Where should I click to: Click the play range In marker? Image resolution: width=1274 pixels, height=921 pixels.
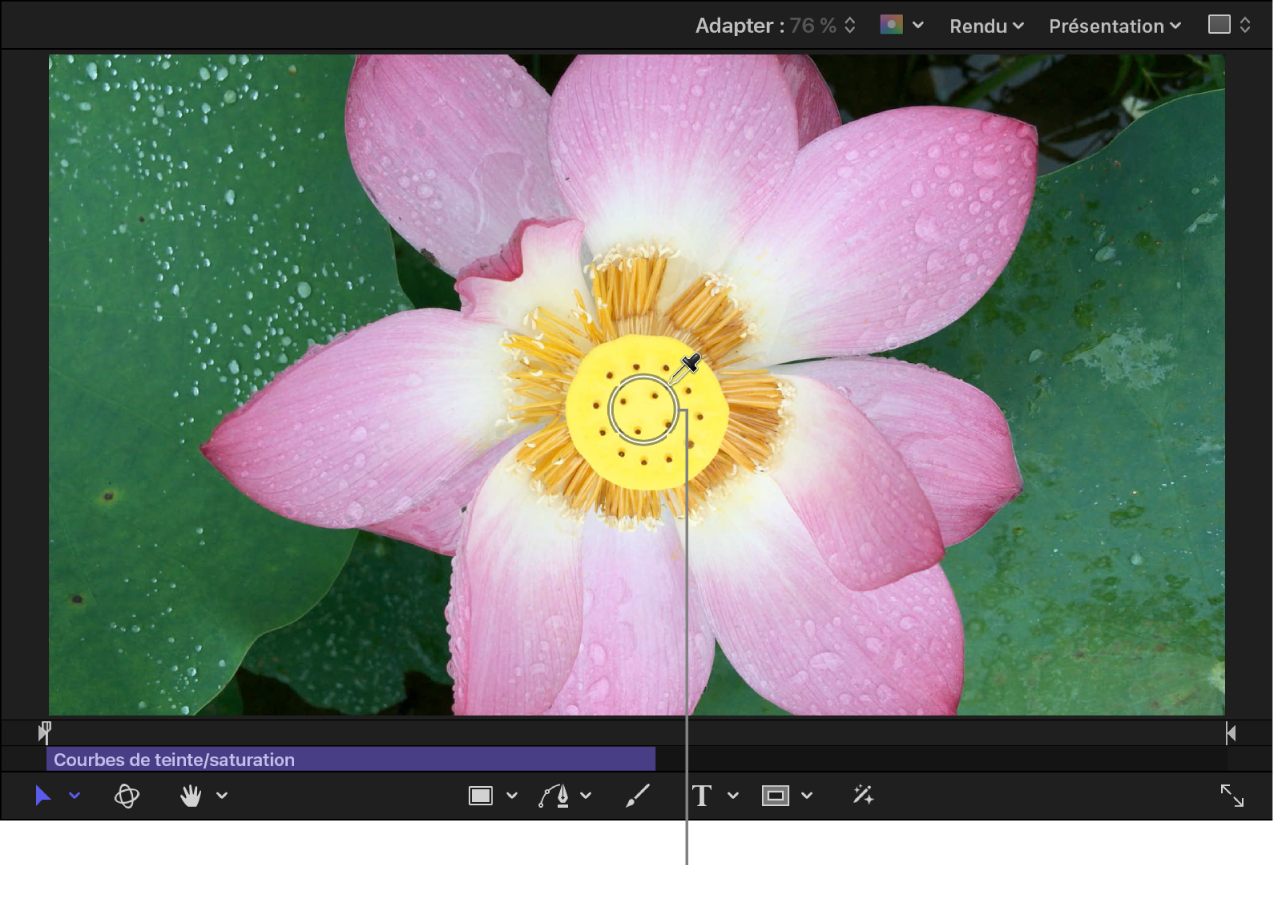pyautogui.click(x=44, y=733)
